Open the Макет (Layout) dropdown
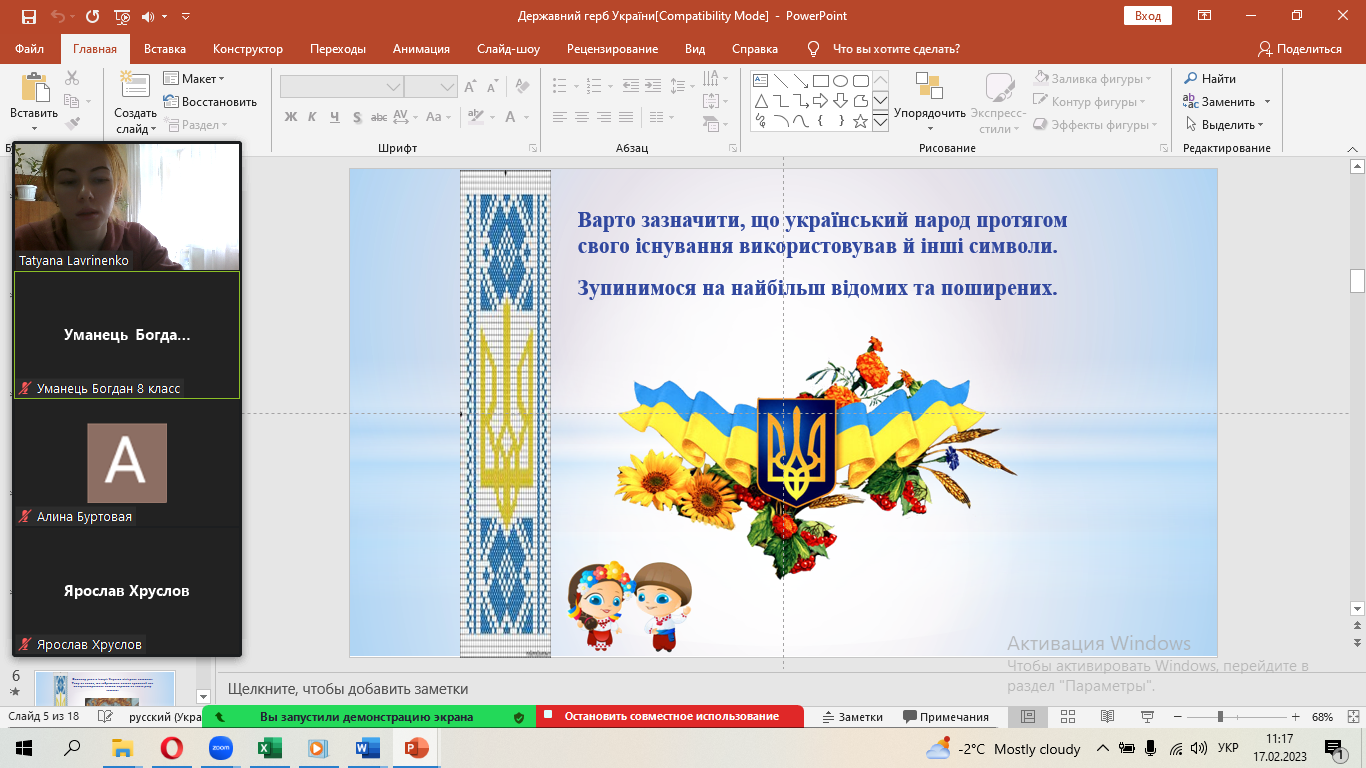This screenshot has width=1366, height=768. tap(194, 79)
